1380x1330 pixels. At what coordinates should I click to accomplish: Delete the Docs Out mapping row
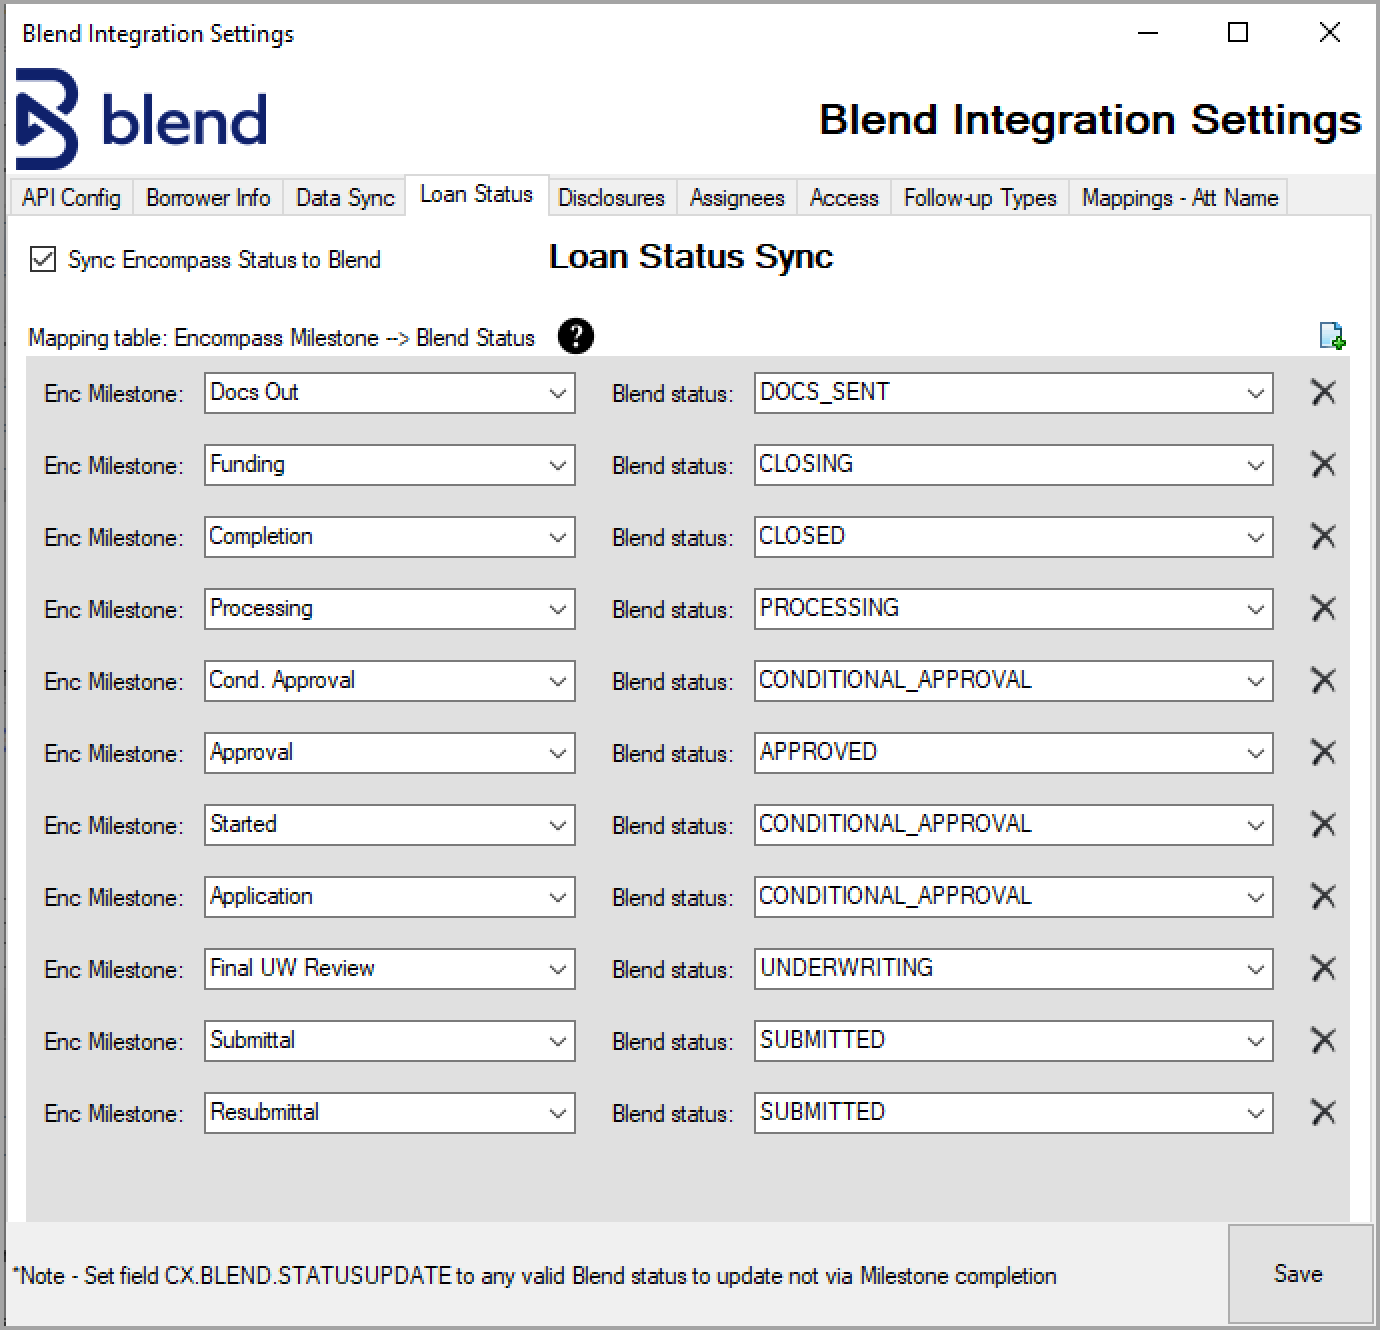tap(1323, 393)
